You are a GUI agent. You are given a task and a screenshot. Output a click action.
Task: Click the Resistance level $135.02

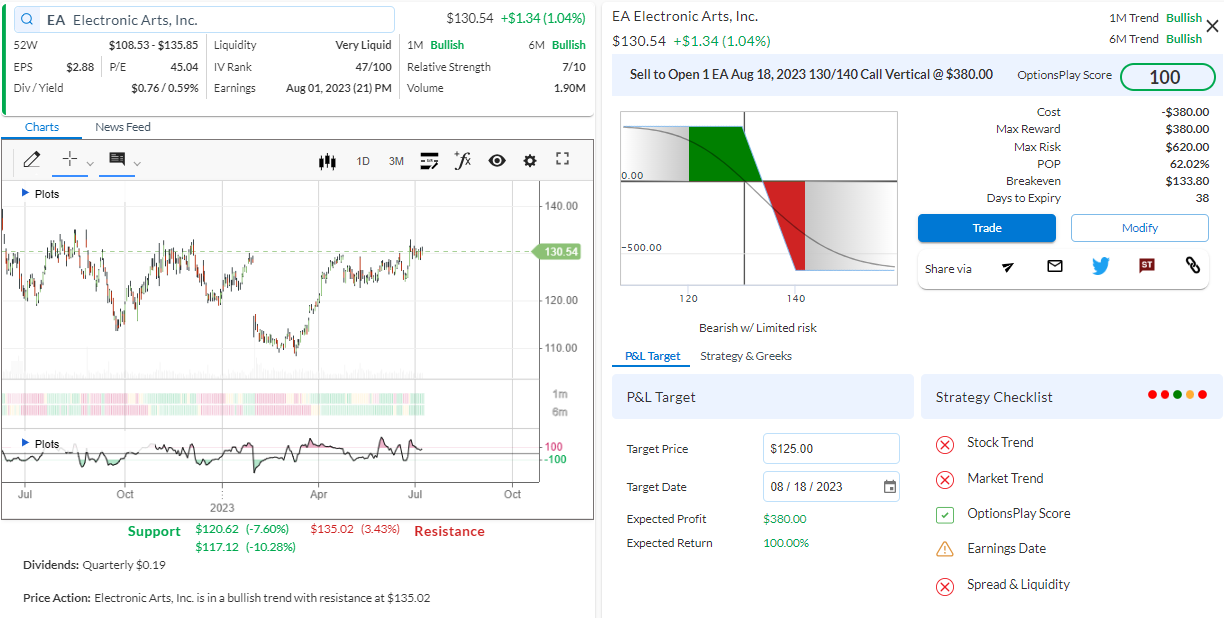[x=332, y=529]
